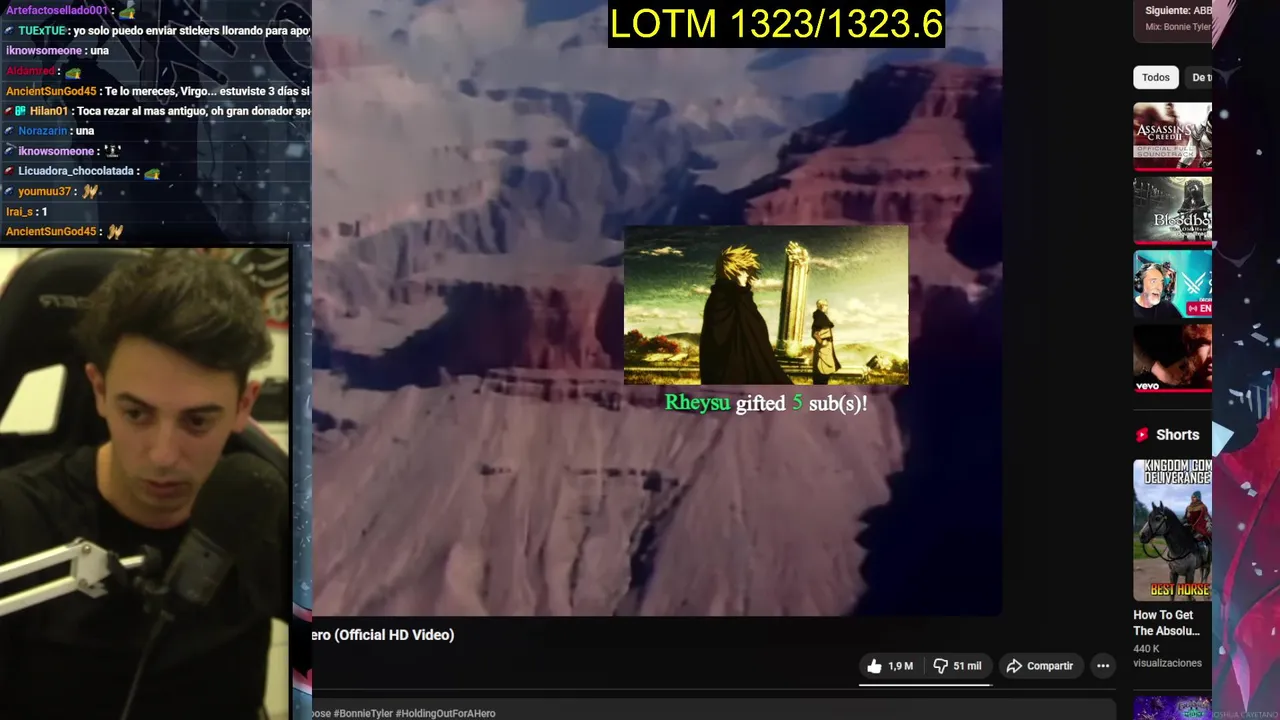
Task: Click chat username TUExTUE
Action: pos(42,31)
